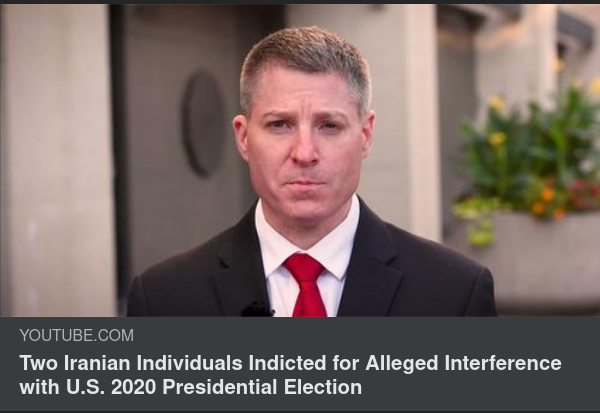This screenshot has width=600, height=413.
Task: Click 'Presidential Election' in the link title
Action: tap(262, 387)
